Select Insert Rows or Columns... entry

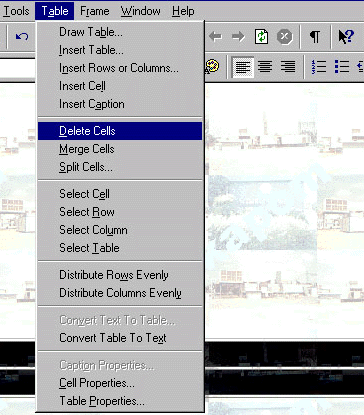pyautogui.click(x=120, y=68)
